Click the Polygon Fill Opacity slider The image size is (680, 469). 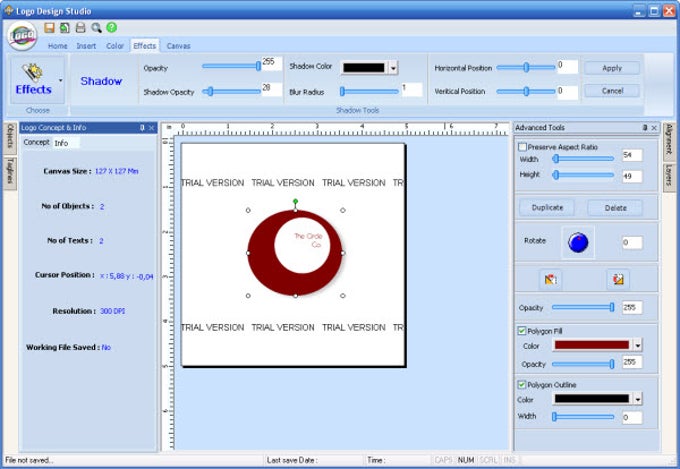pos(583,364)
